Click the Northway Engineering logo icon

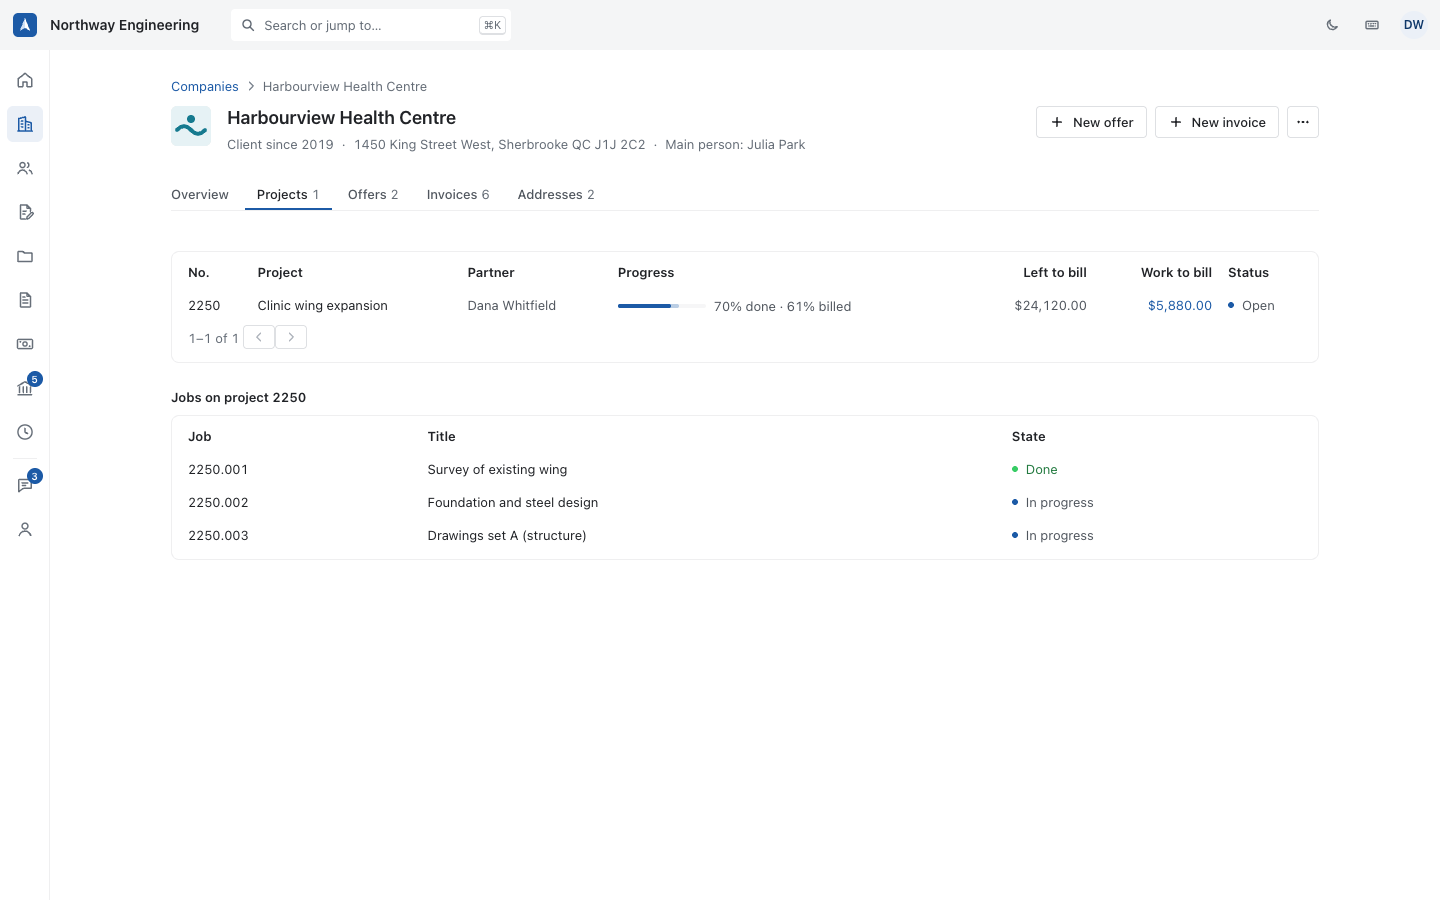point(25,25)
